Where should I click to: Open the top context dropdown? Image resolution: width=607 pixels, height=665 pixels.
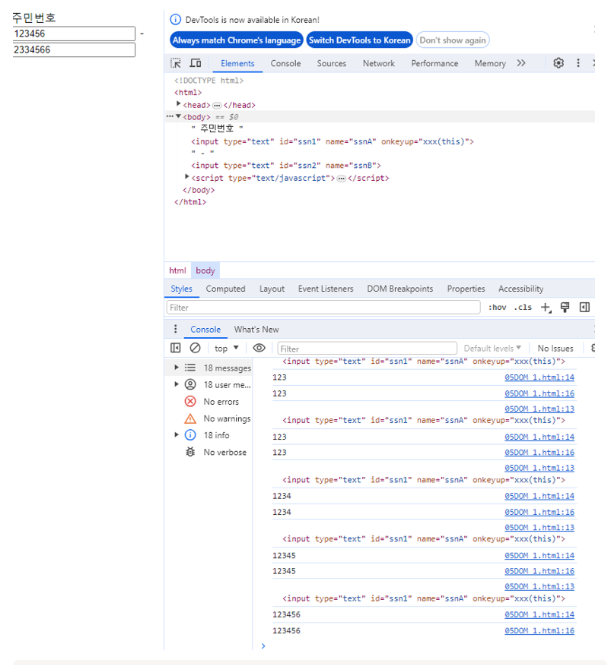click(227, 348)
